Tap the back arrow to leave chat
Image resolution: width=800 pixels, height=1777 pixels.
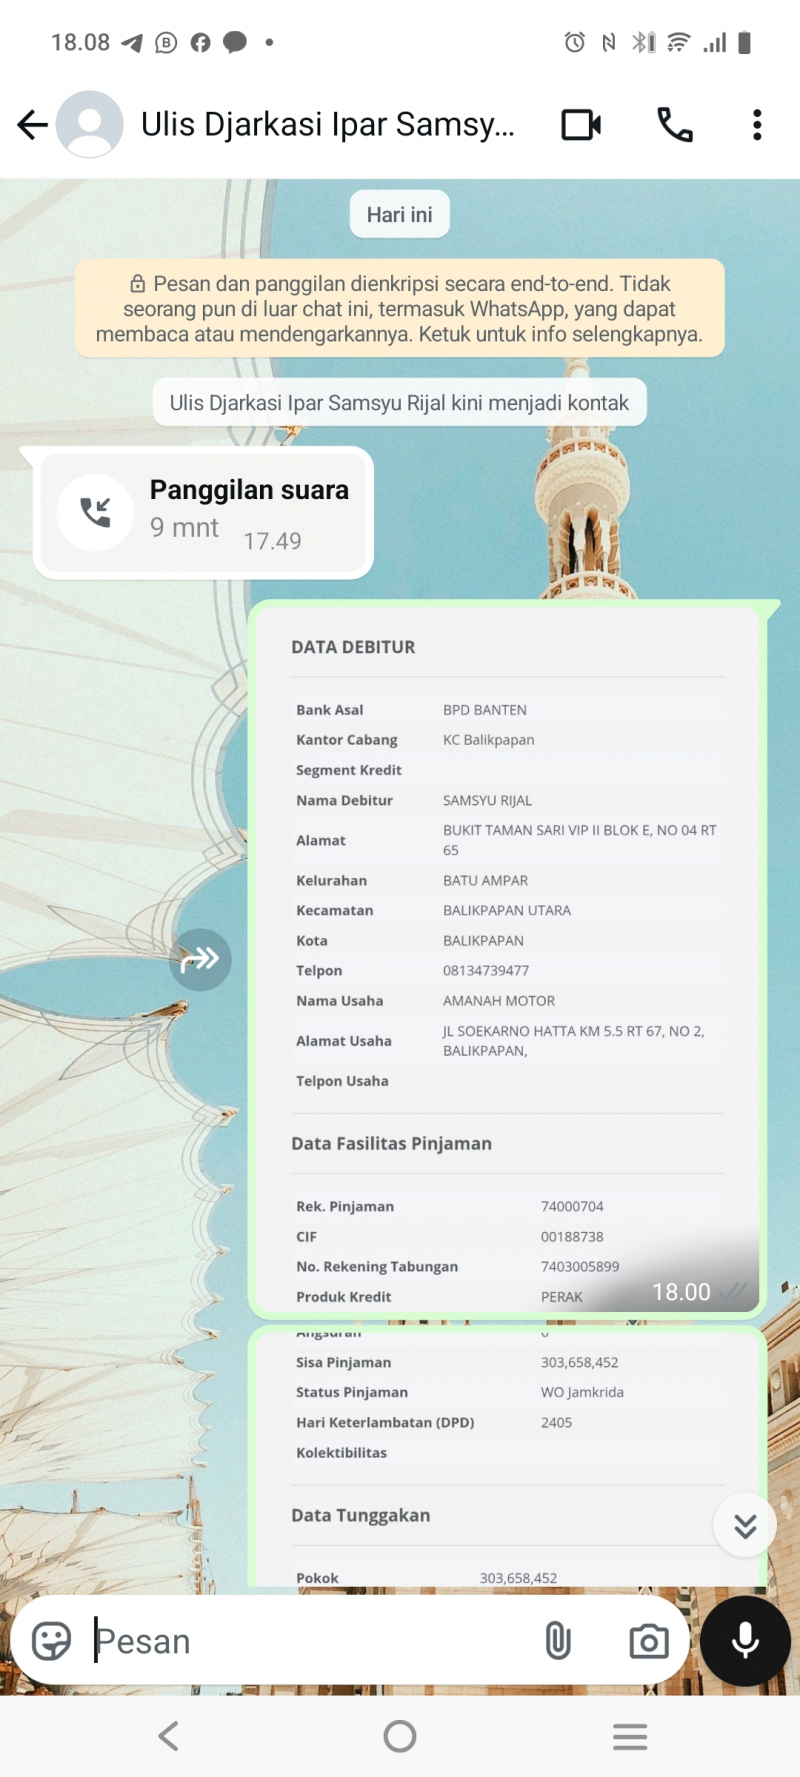coord(32,125)
